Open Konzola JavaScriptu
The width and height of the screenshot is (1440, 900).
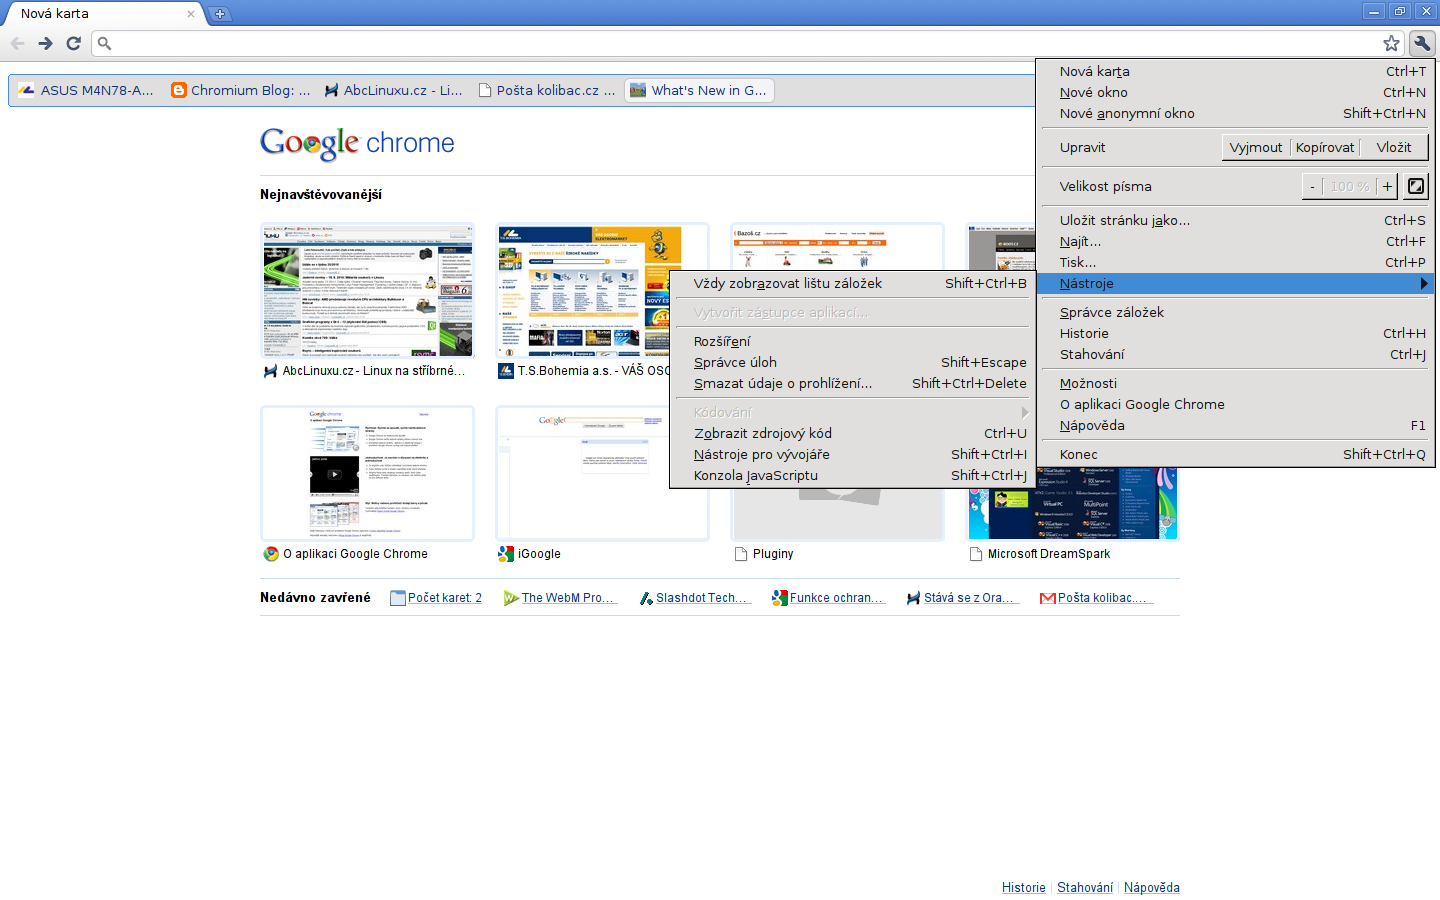852,475
